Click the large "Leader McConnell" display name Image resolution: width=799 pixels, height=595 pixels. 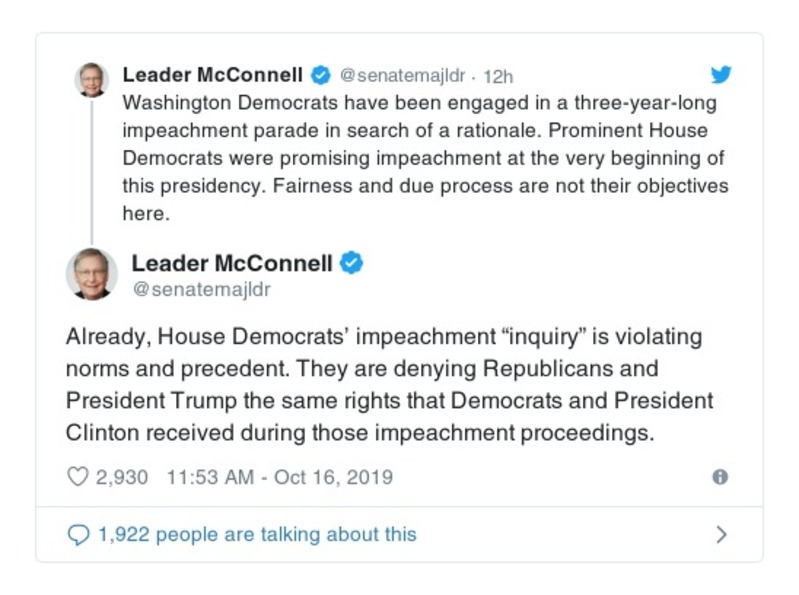pos(232,263)
